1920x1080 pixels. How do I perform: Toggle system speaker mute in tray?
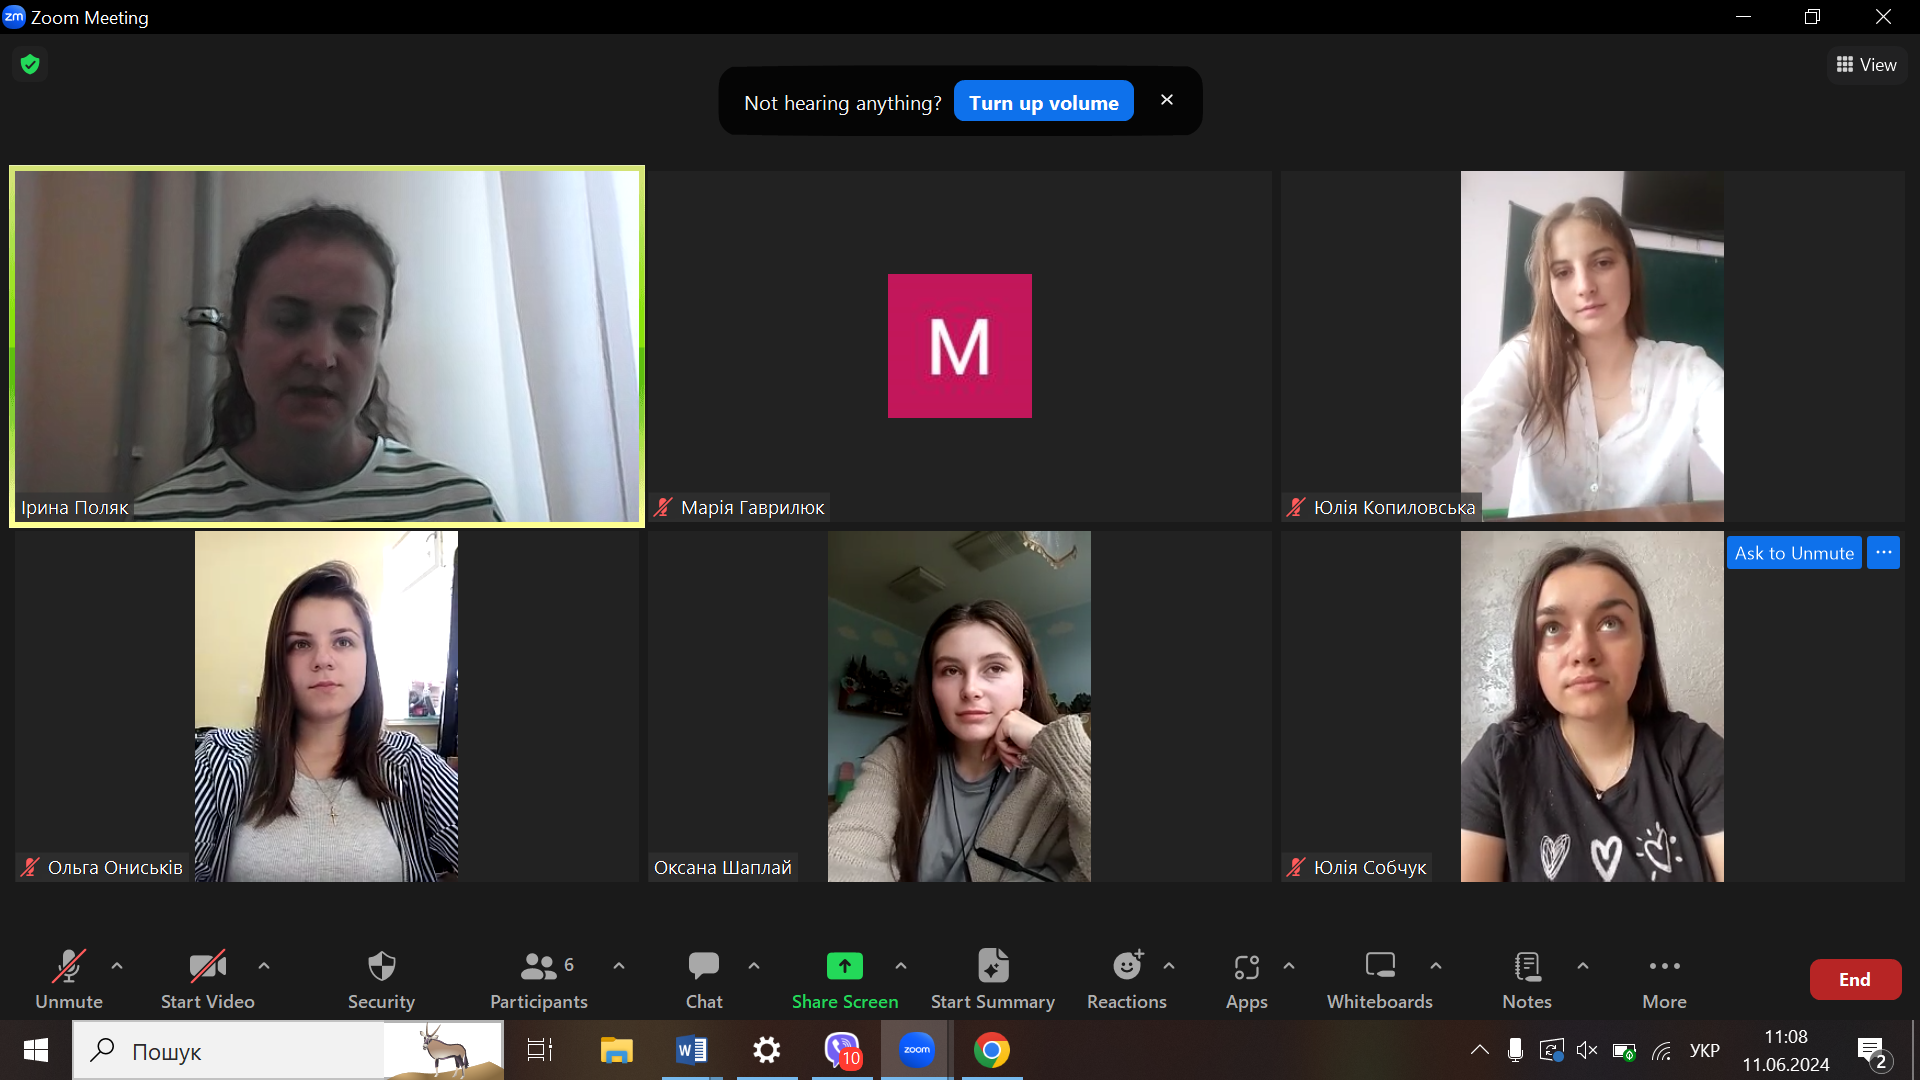pyautogui.click(x=1587, y=1050)
